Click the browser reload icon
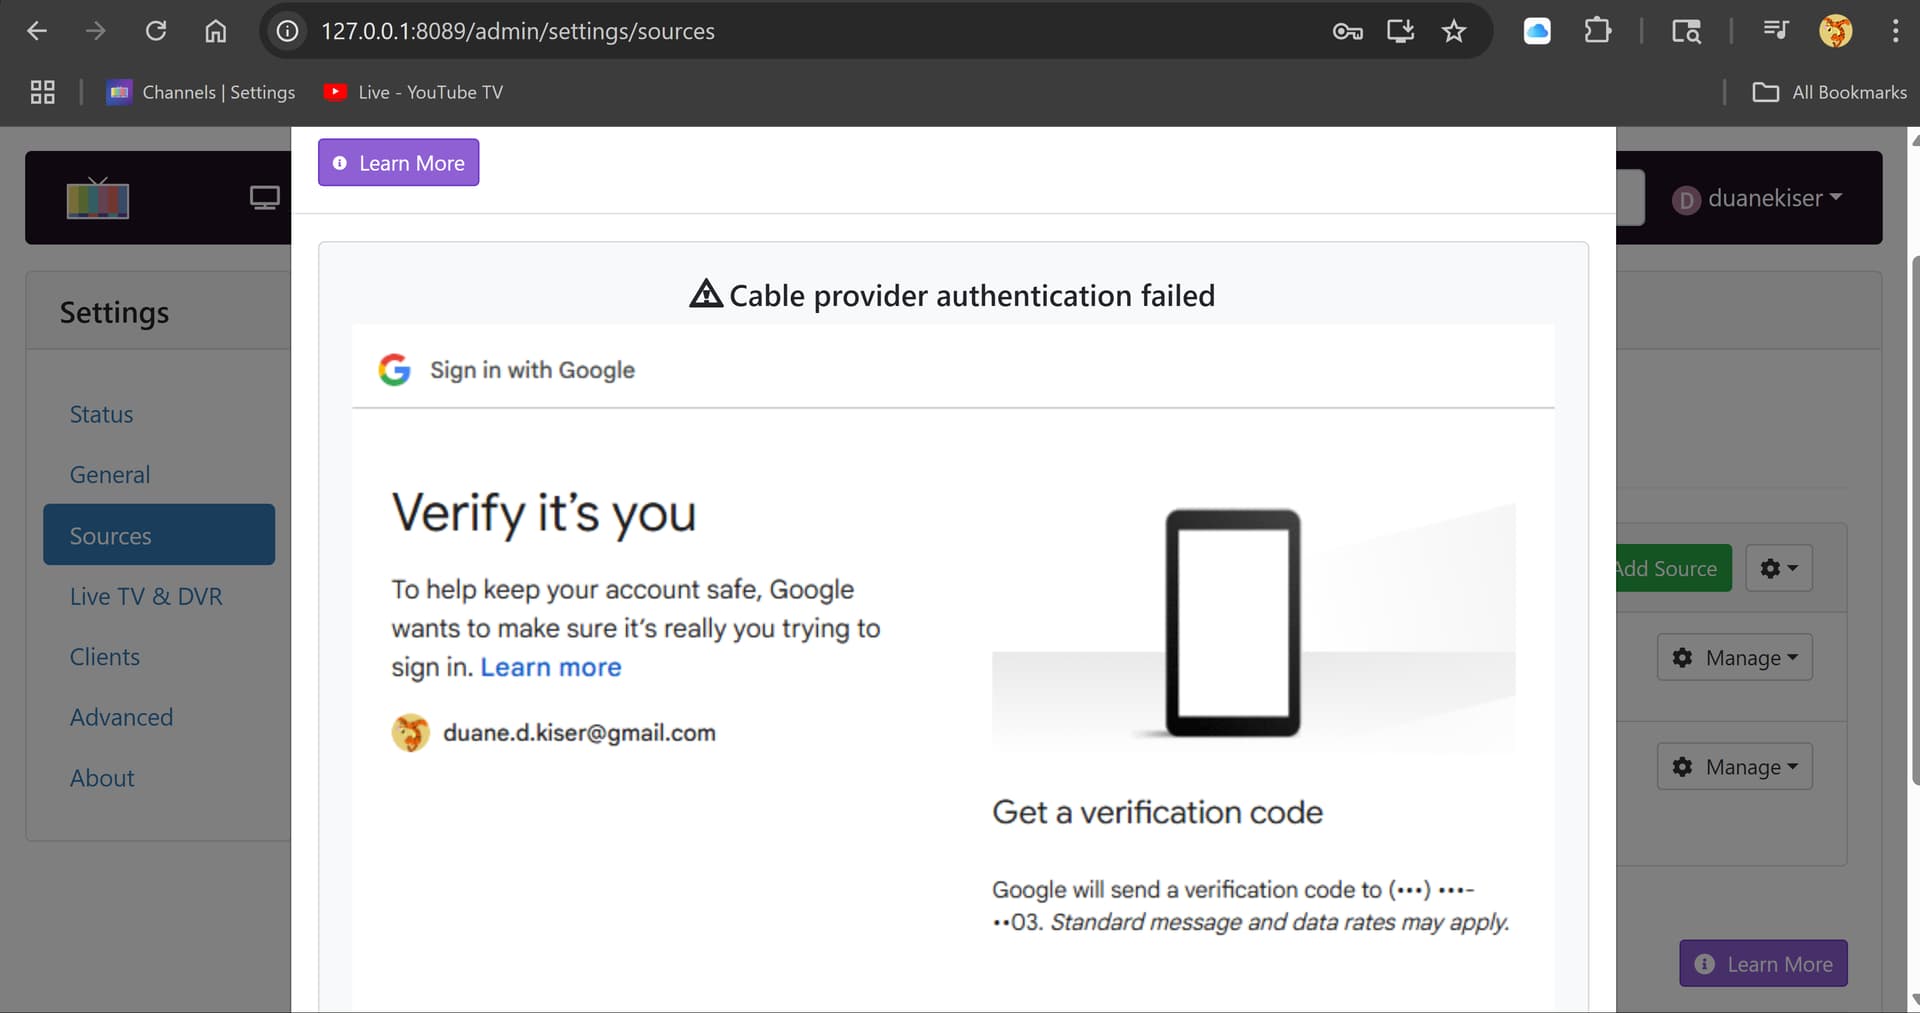Screen dimensions: 1920x1013 pos(156,31)
